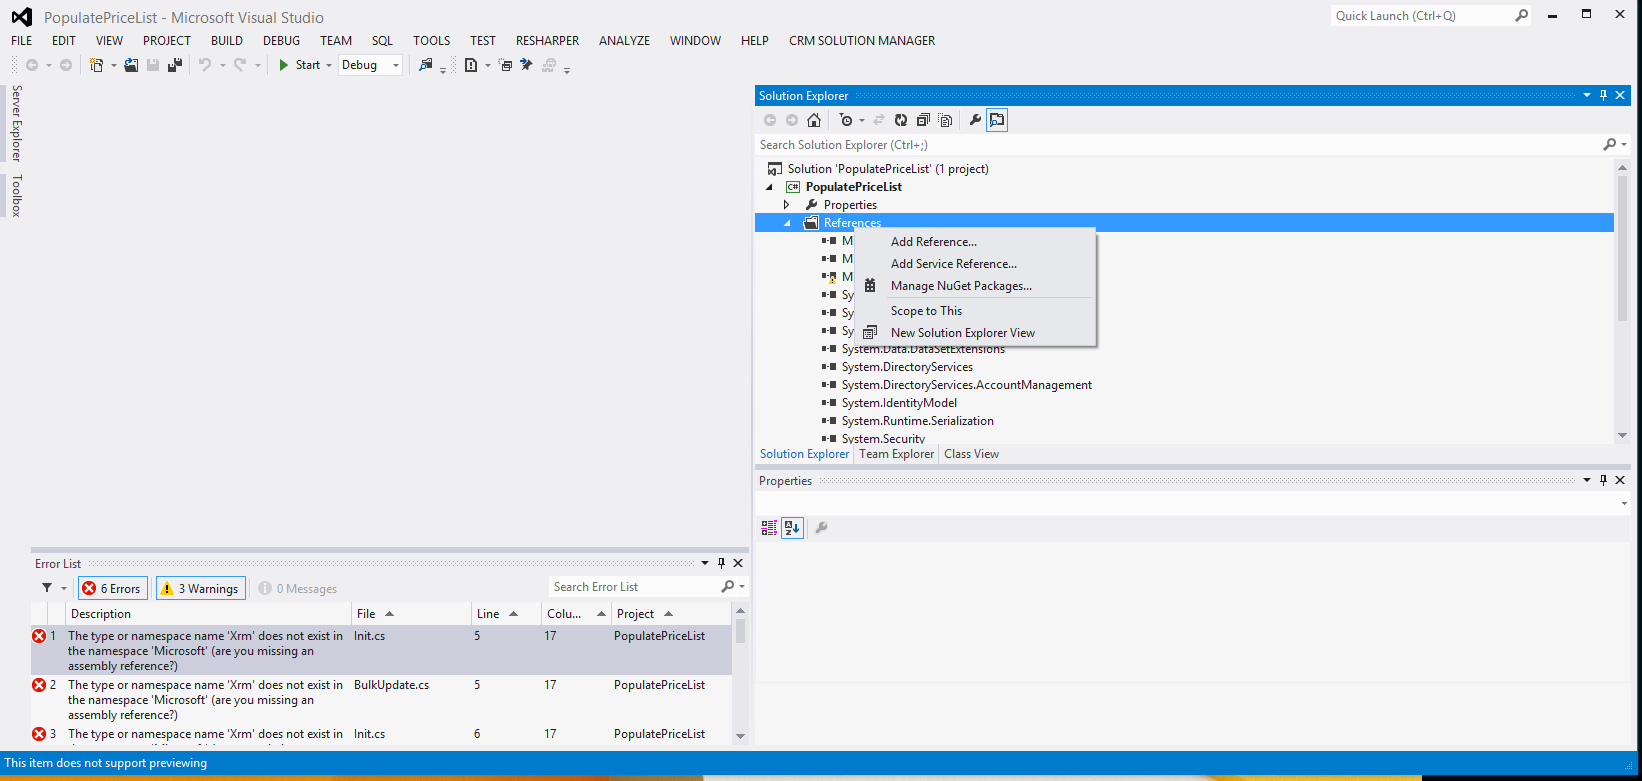Click the Search Error List magnifier icon
Viewport: 1642px width, 781px height.
coord(727,587)
